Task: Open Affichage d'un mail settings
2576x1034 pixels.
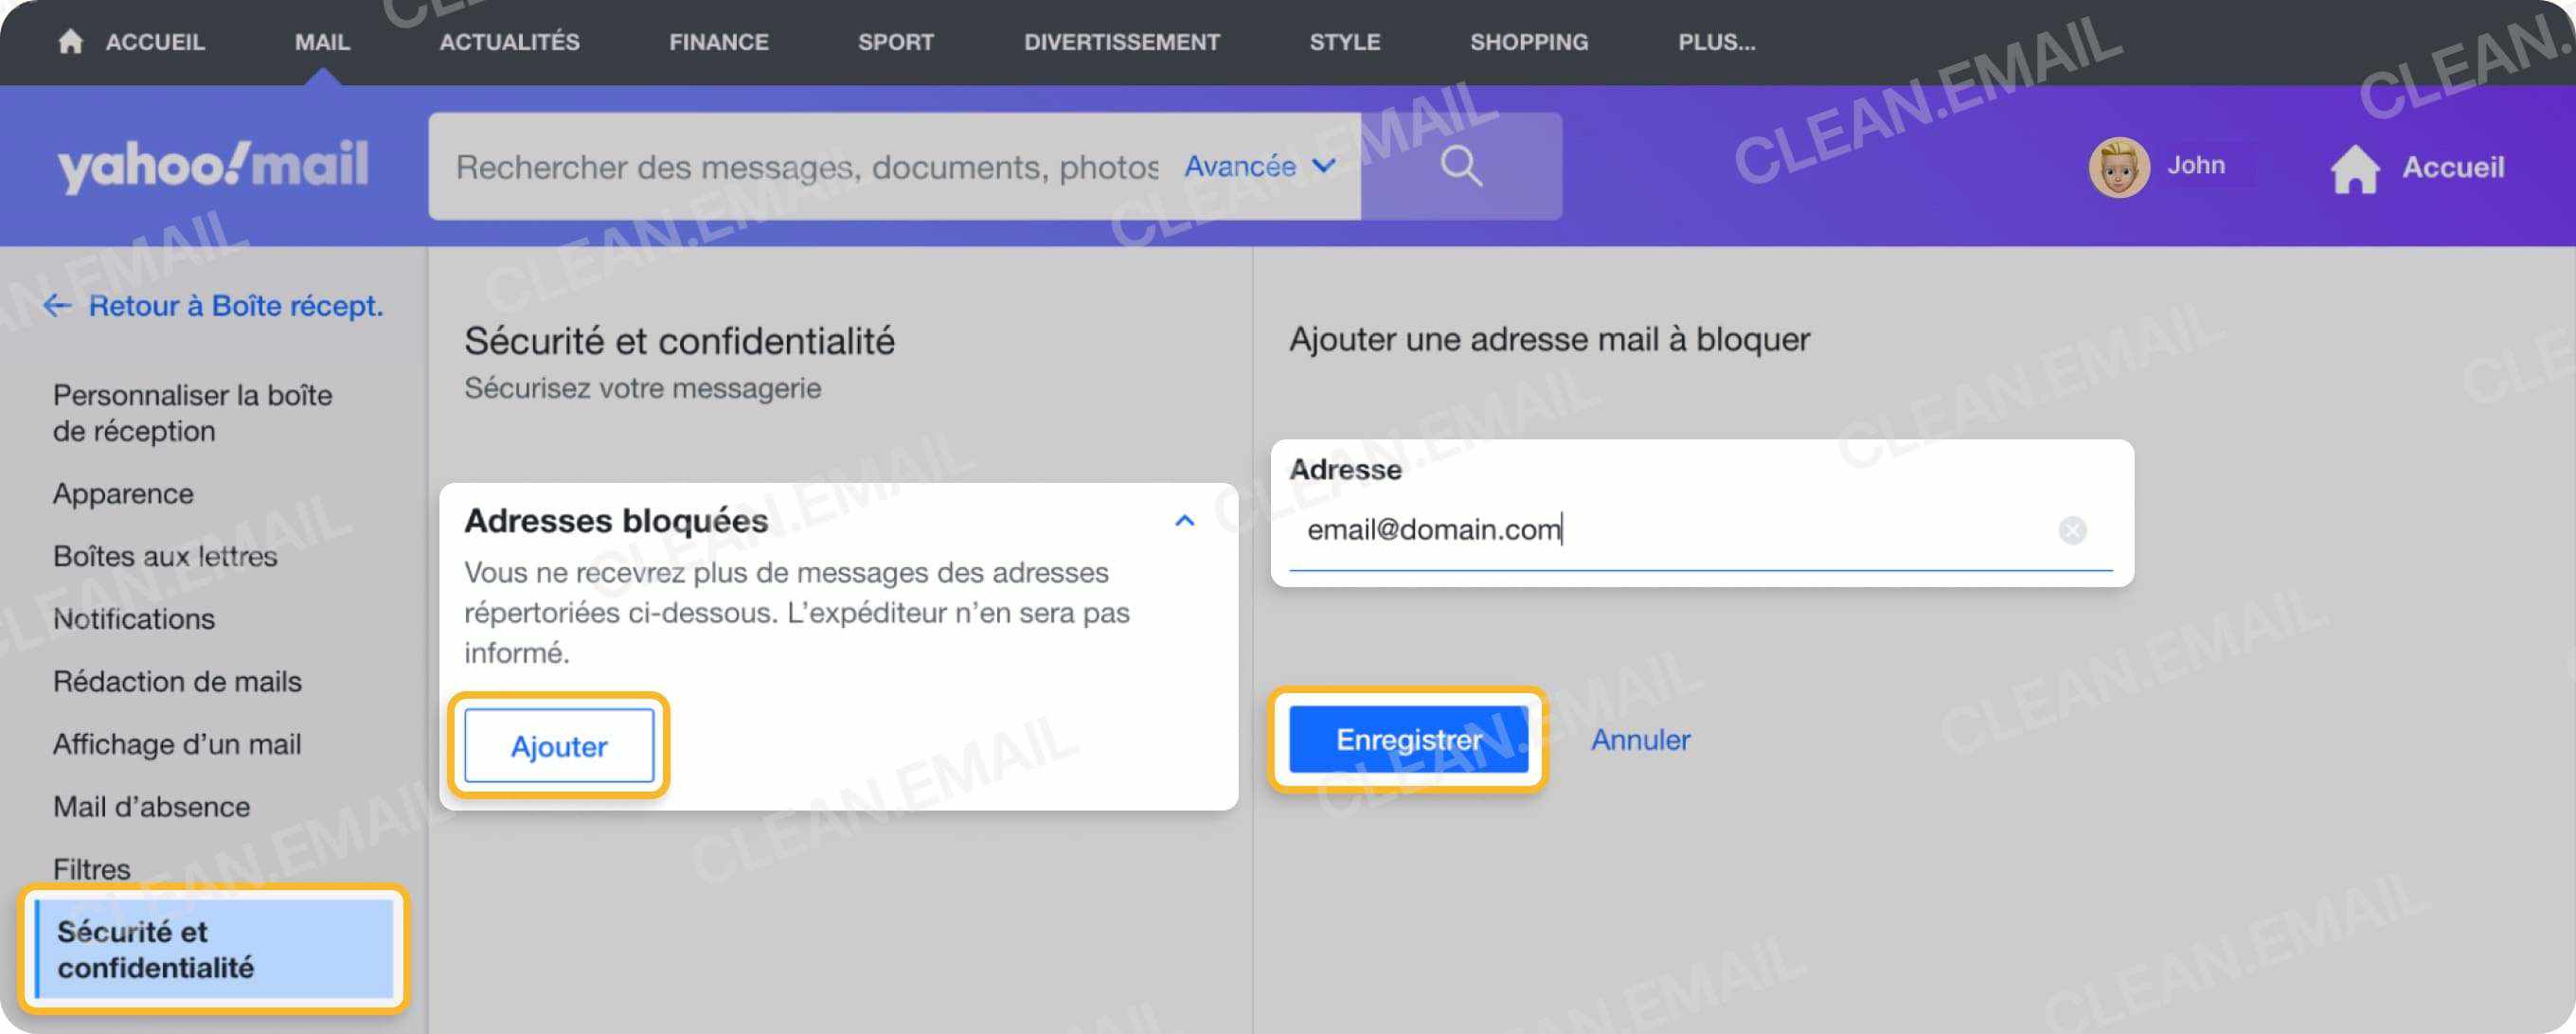Action: (177, 744)
